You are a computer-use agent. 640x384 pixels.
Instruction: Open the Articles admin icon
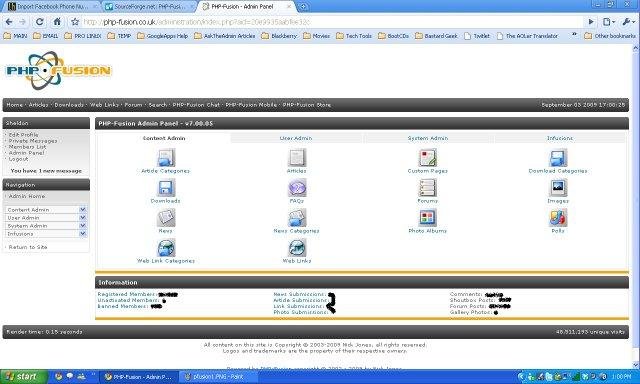297,158
